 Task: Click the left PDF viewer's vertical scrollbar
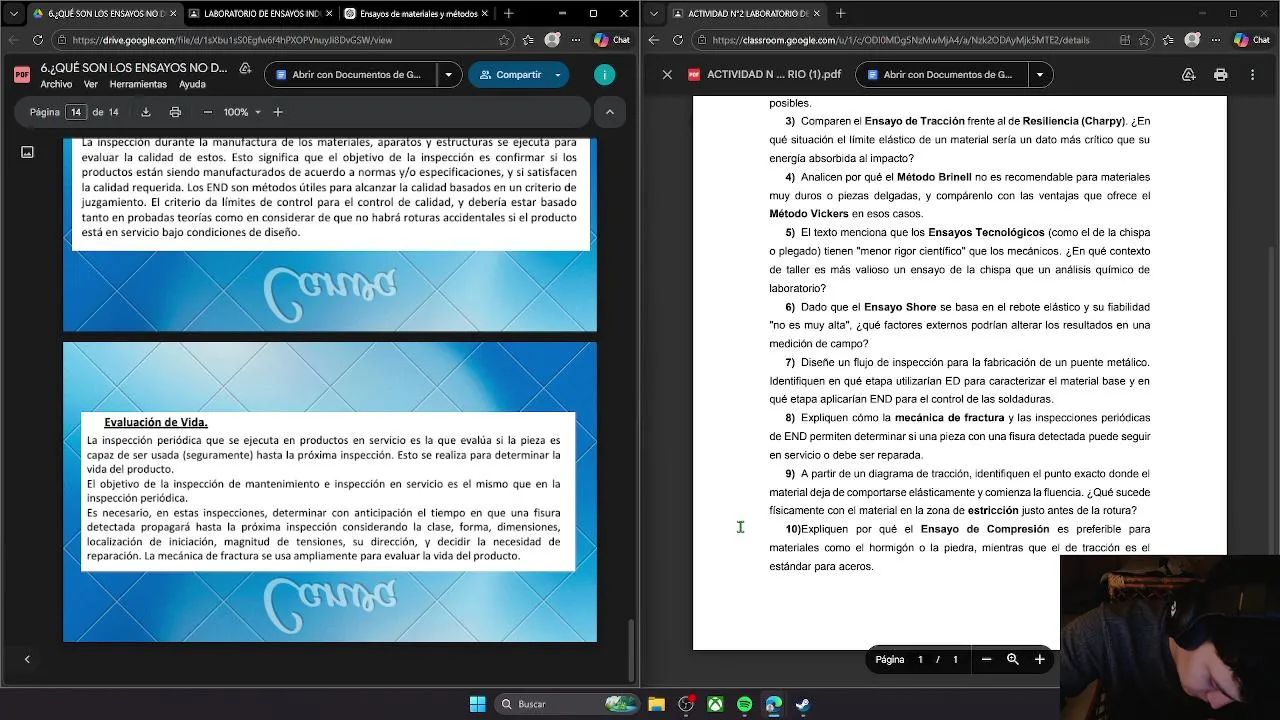tap(630, 650)
